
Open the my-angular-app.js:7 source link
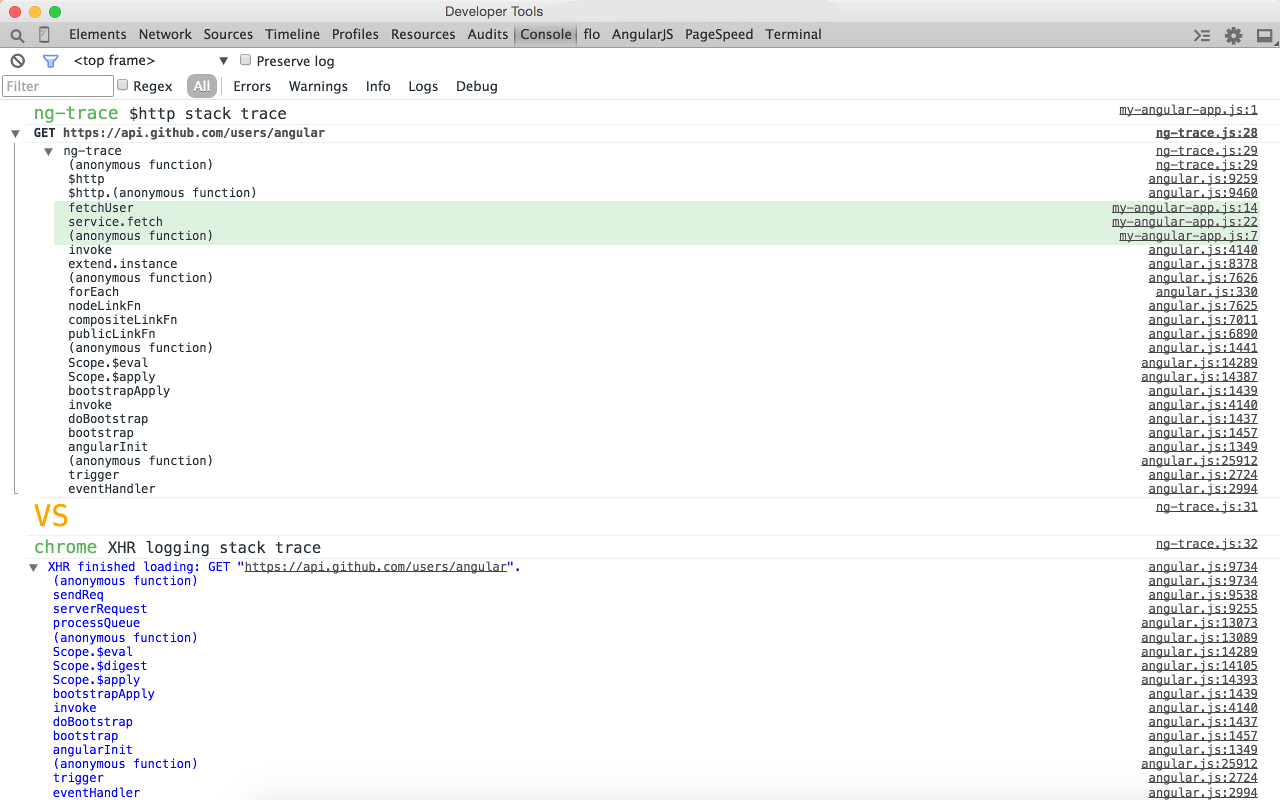[1188, 236]
